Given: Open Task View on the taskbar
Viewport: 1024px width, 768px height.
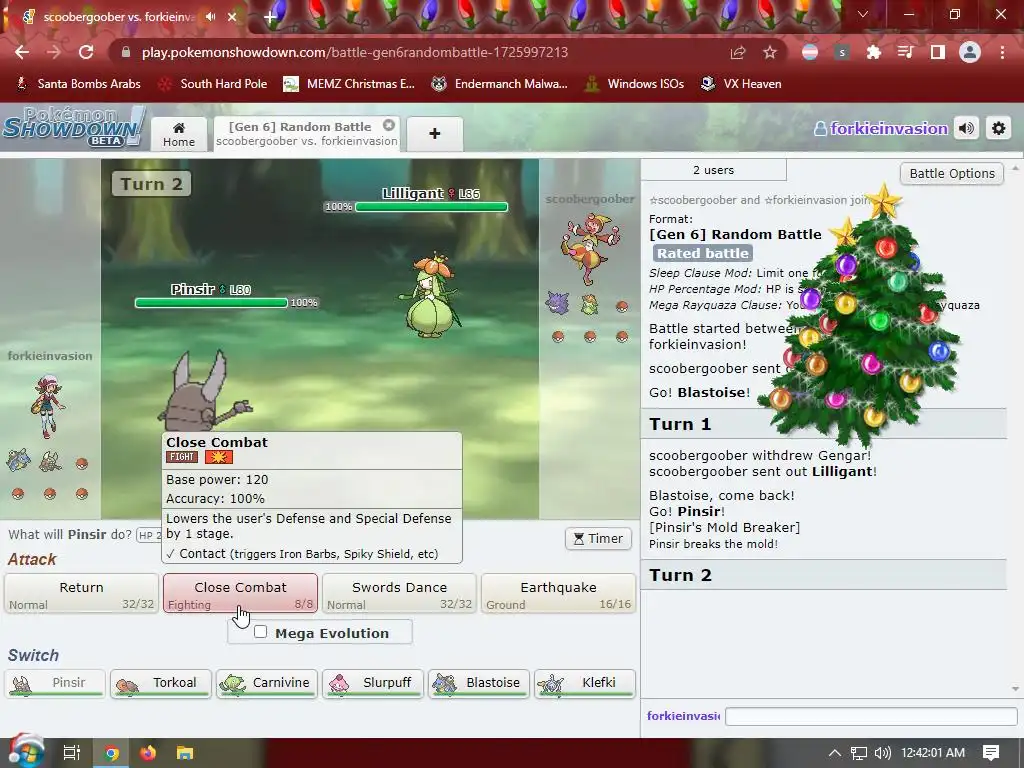Looking at the screenshot, I should click(x=72, y=753).
